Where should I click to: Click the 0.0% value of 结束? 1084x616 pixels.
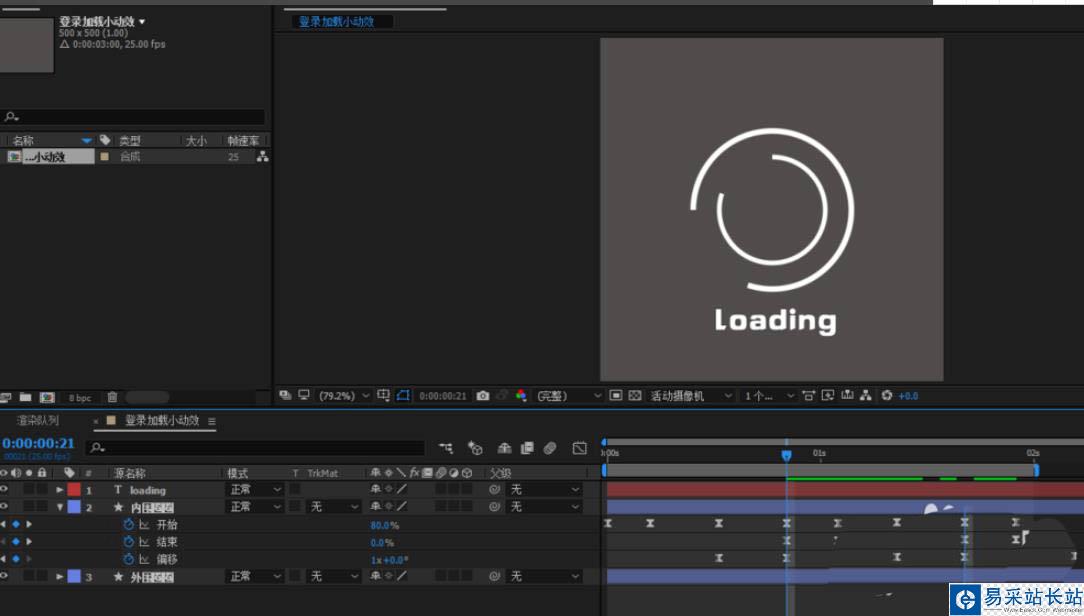[382, 543]
